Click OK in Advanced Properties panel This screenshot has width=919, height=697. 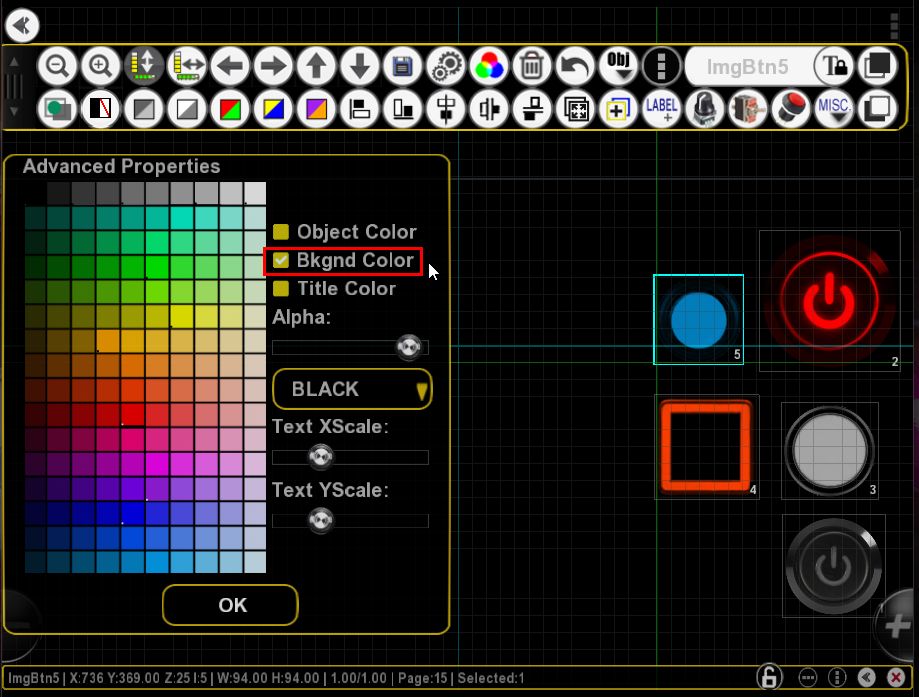coord(230,605)
